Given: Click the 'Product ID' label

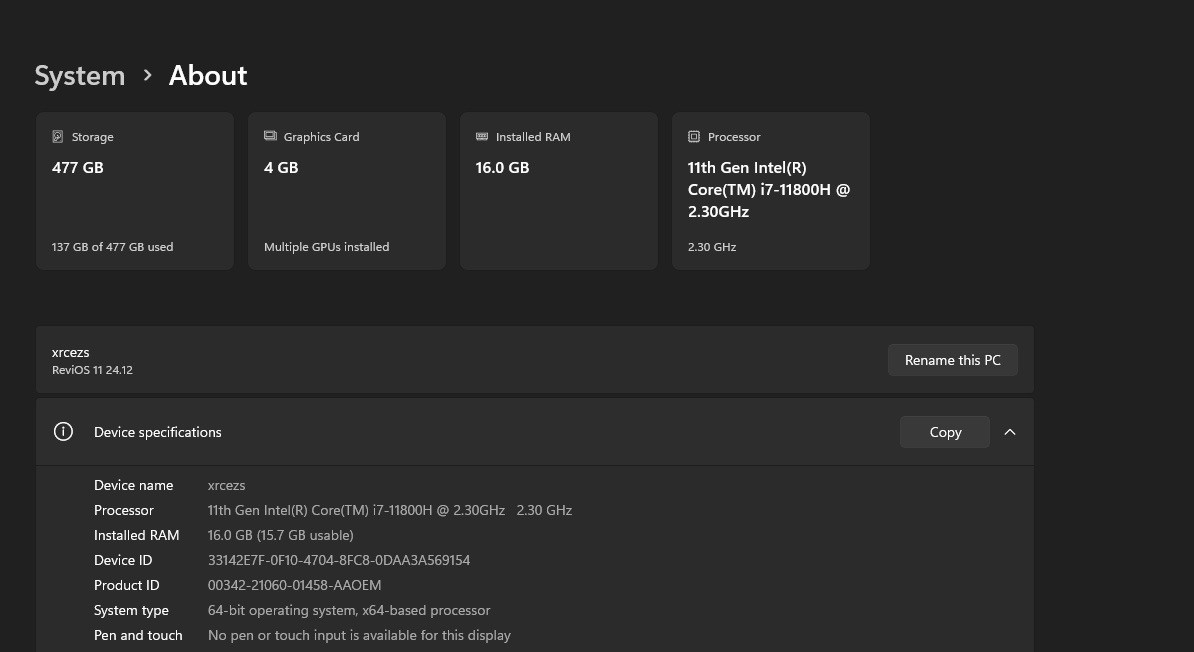Looking at the screenshot, I should pyautogui.click(x=126, y=585).
